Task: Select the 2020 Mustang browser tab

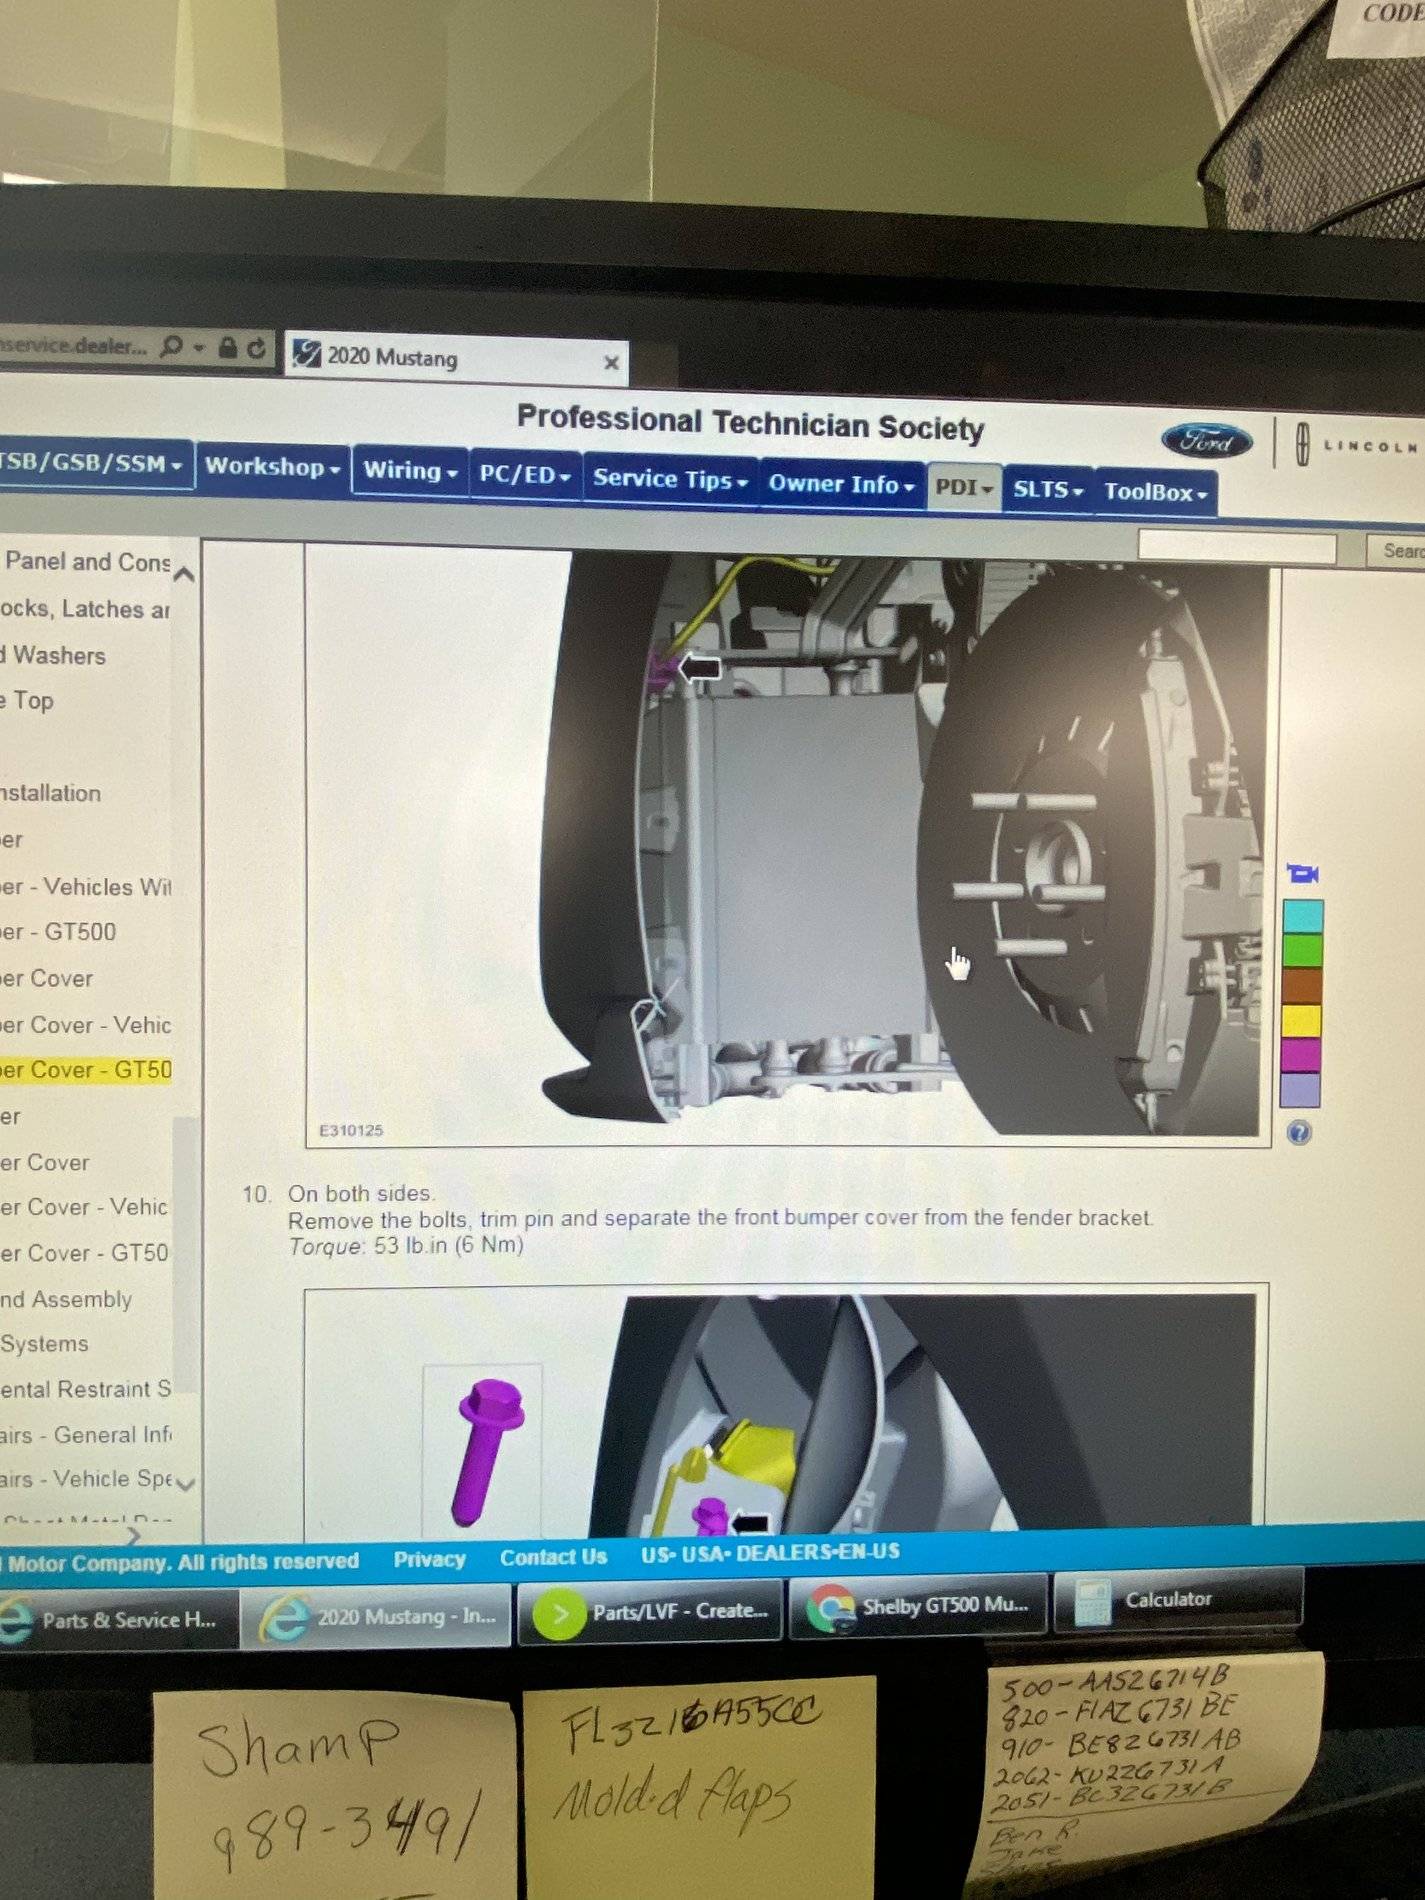Action: (455, 357)
